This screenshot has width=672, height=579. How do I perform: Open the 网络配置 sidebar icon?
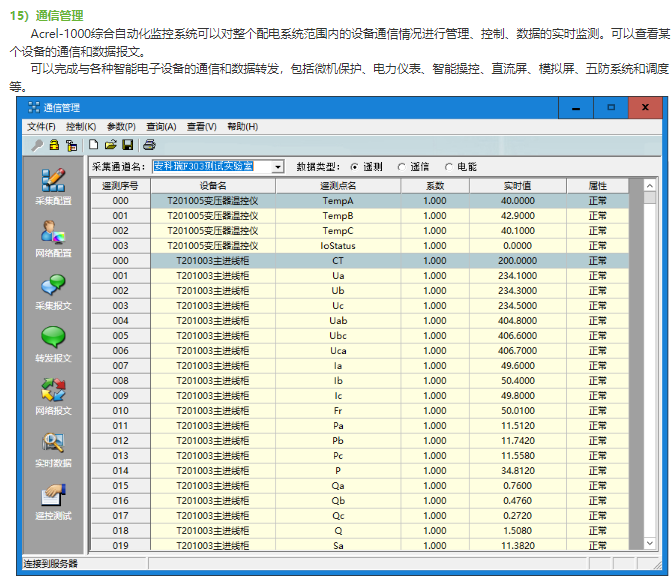(x=53, y=238)
